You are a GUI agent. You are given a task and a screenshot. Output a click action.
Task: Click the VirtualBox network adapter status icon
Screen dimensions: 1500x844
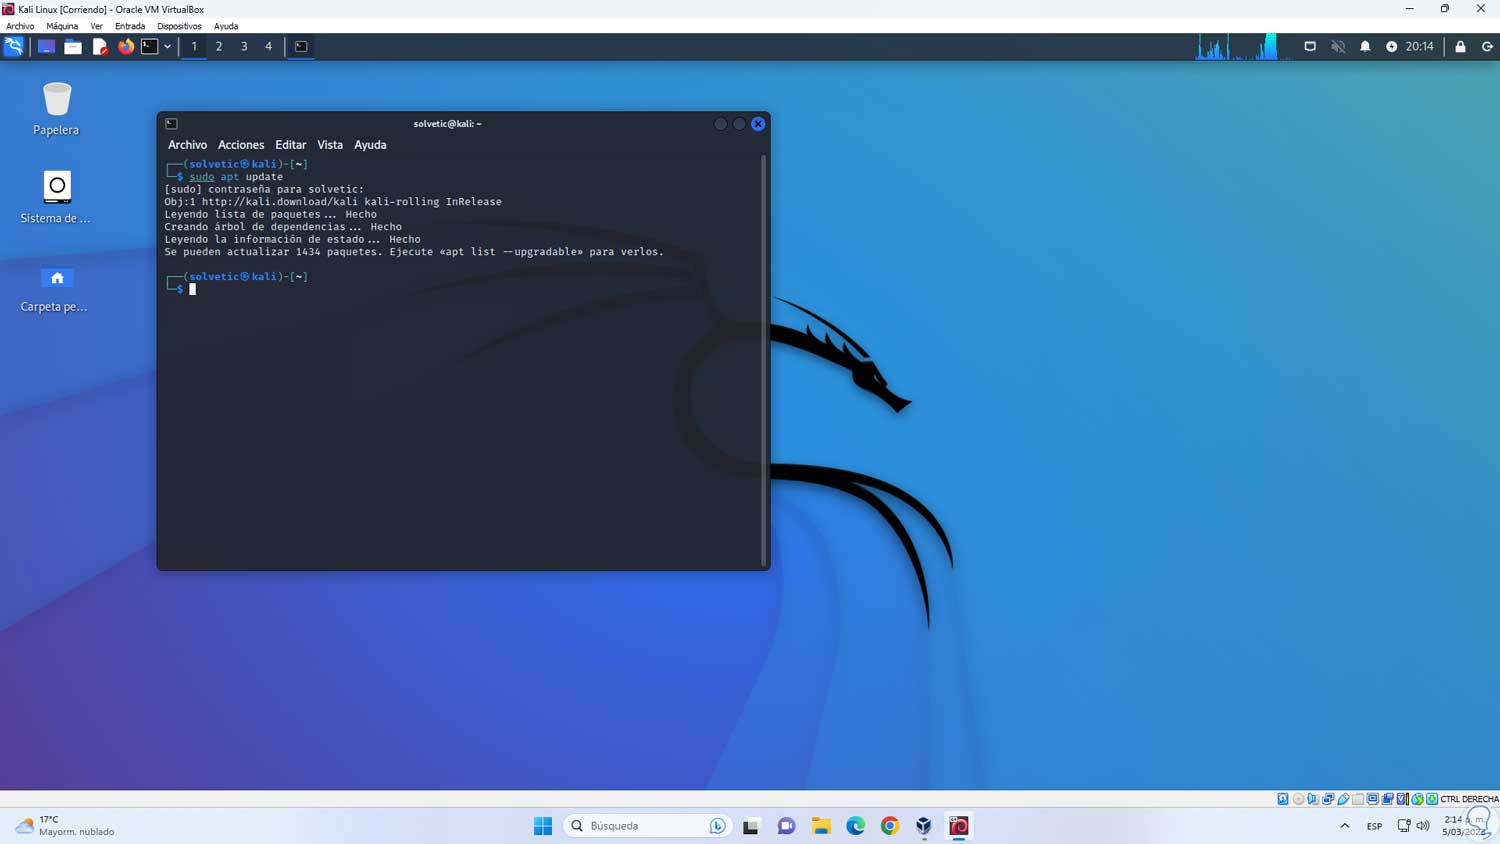pyautogui.click(x=1328, y=799)
